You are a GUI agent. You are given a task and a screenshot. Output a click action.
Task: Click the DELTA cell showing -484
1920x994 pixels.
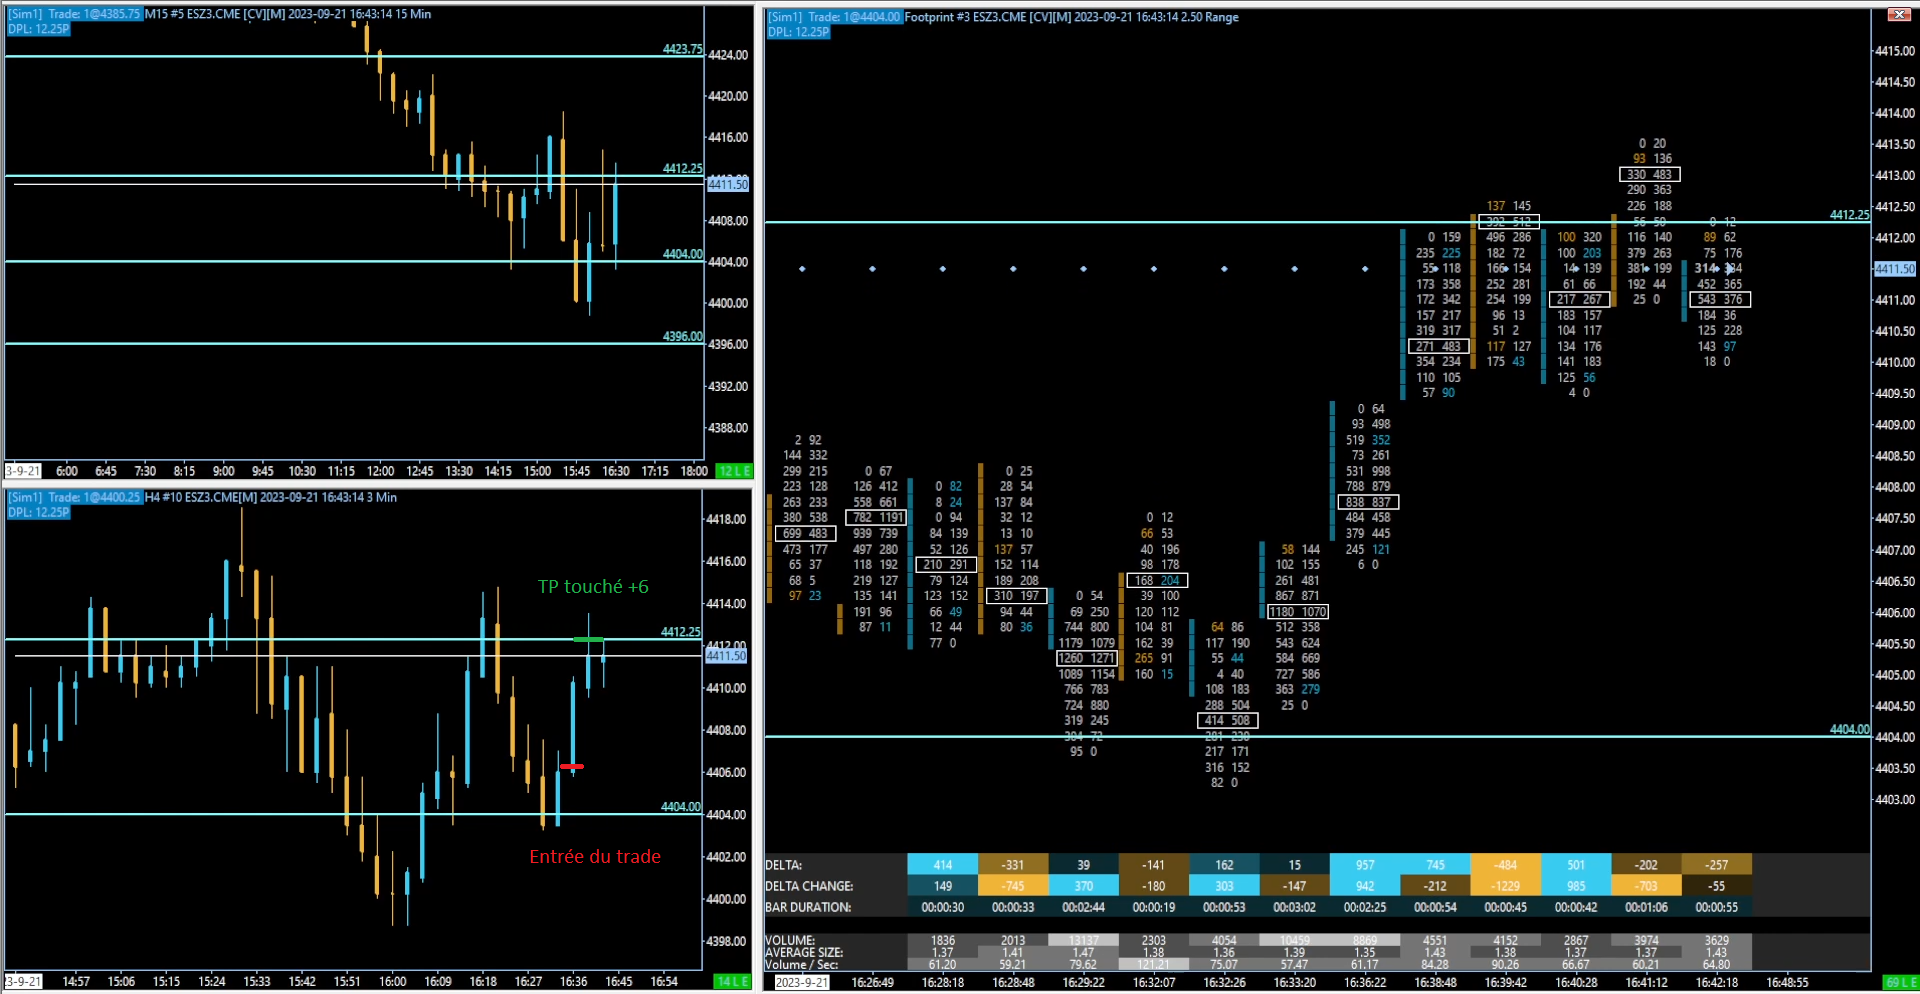tap(1506, 865)
